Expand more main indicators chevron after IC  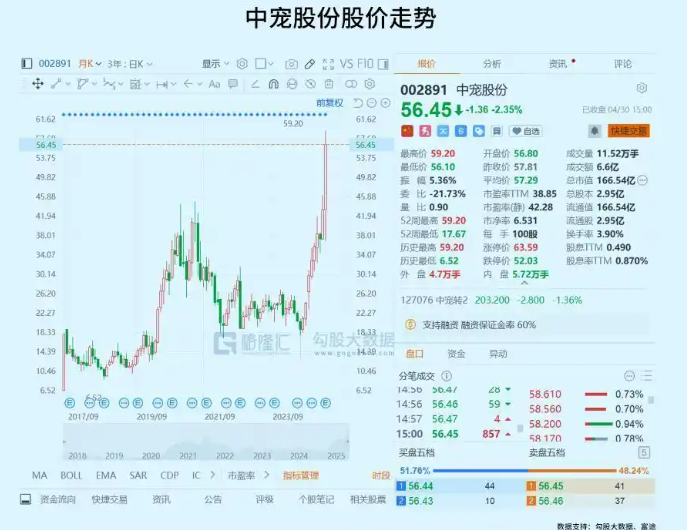[x=212, y=475]
